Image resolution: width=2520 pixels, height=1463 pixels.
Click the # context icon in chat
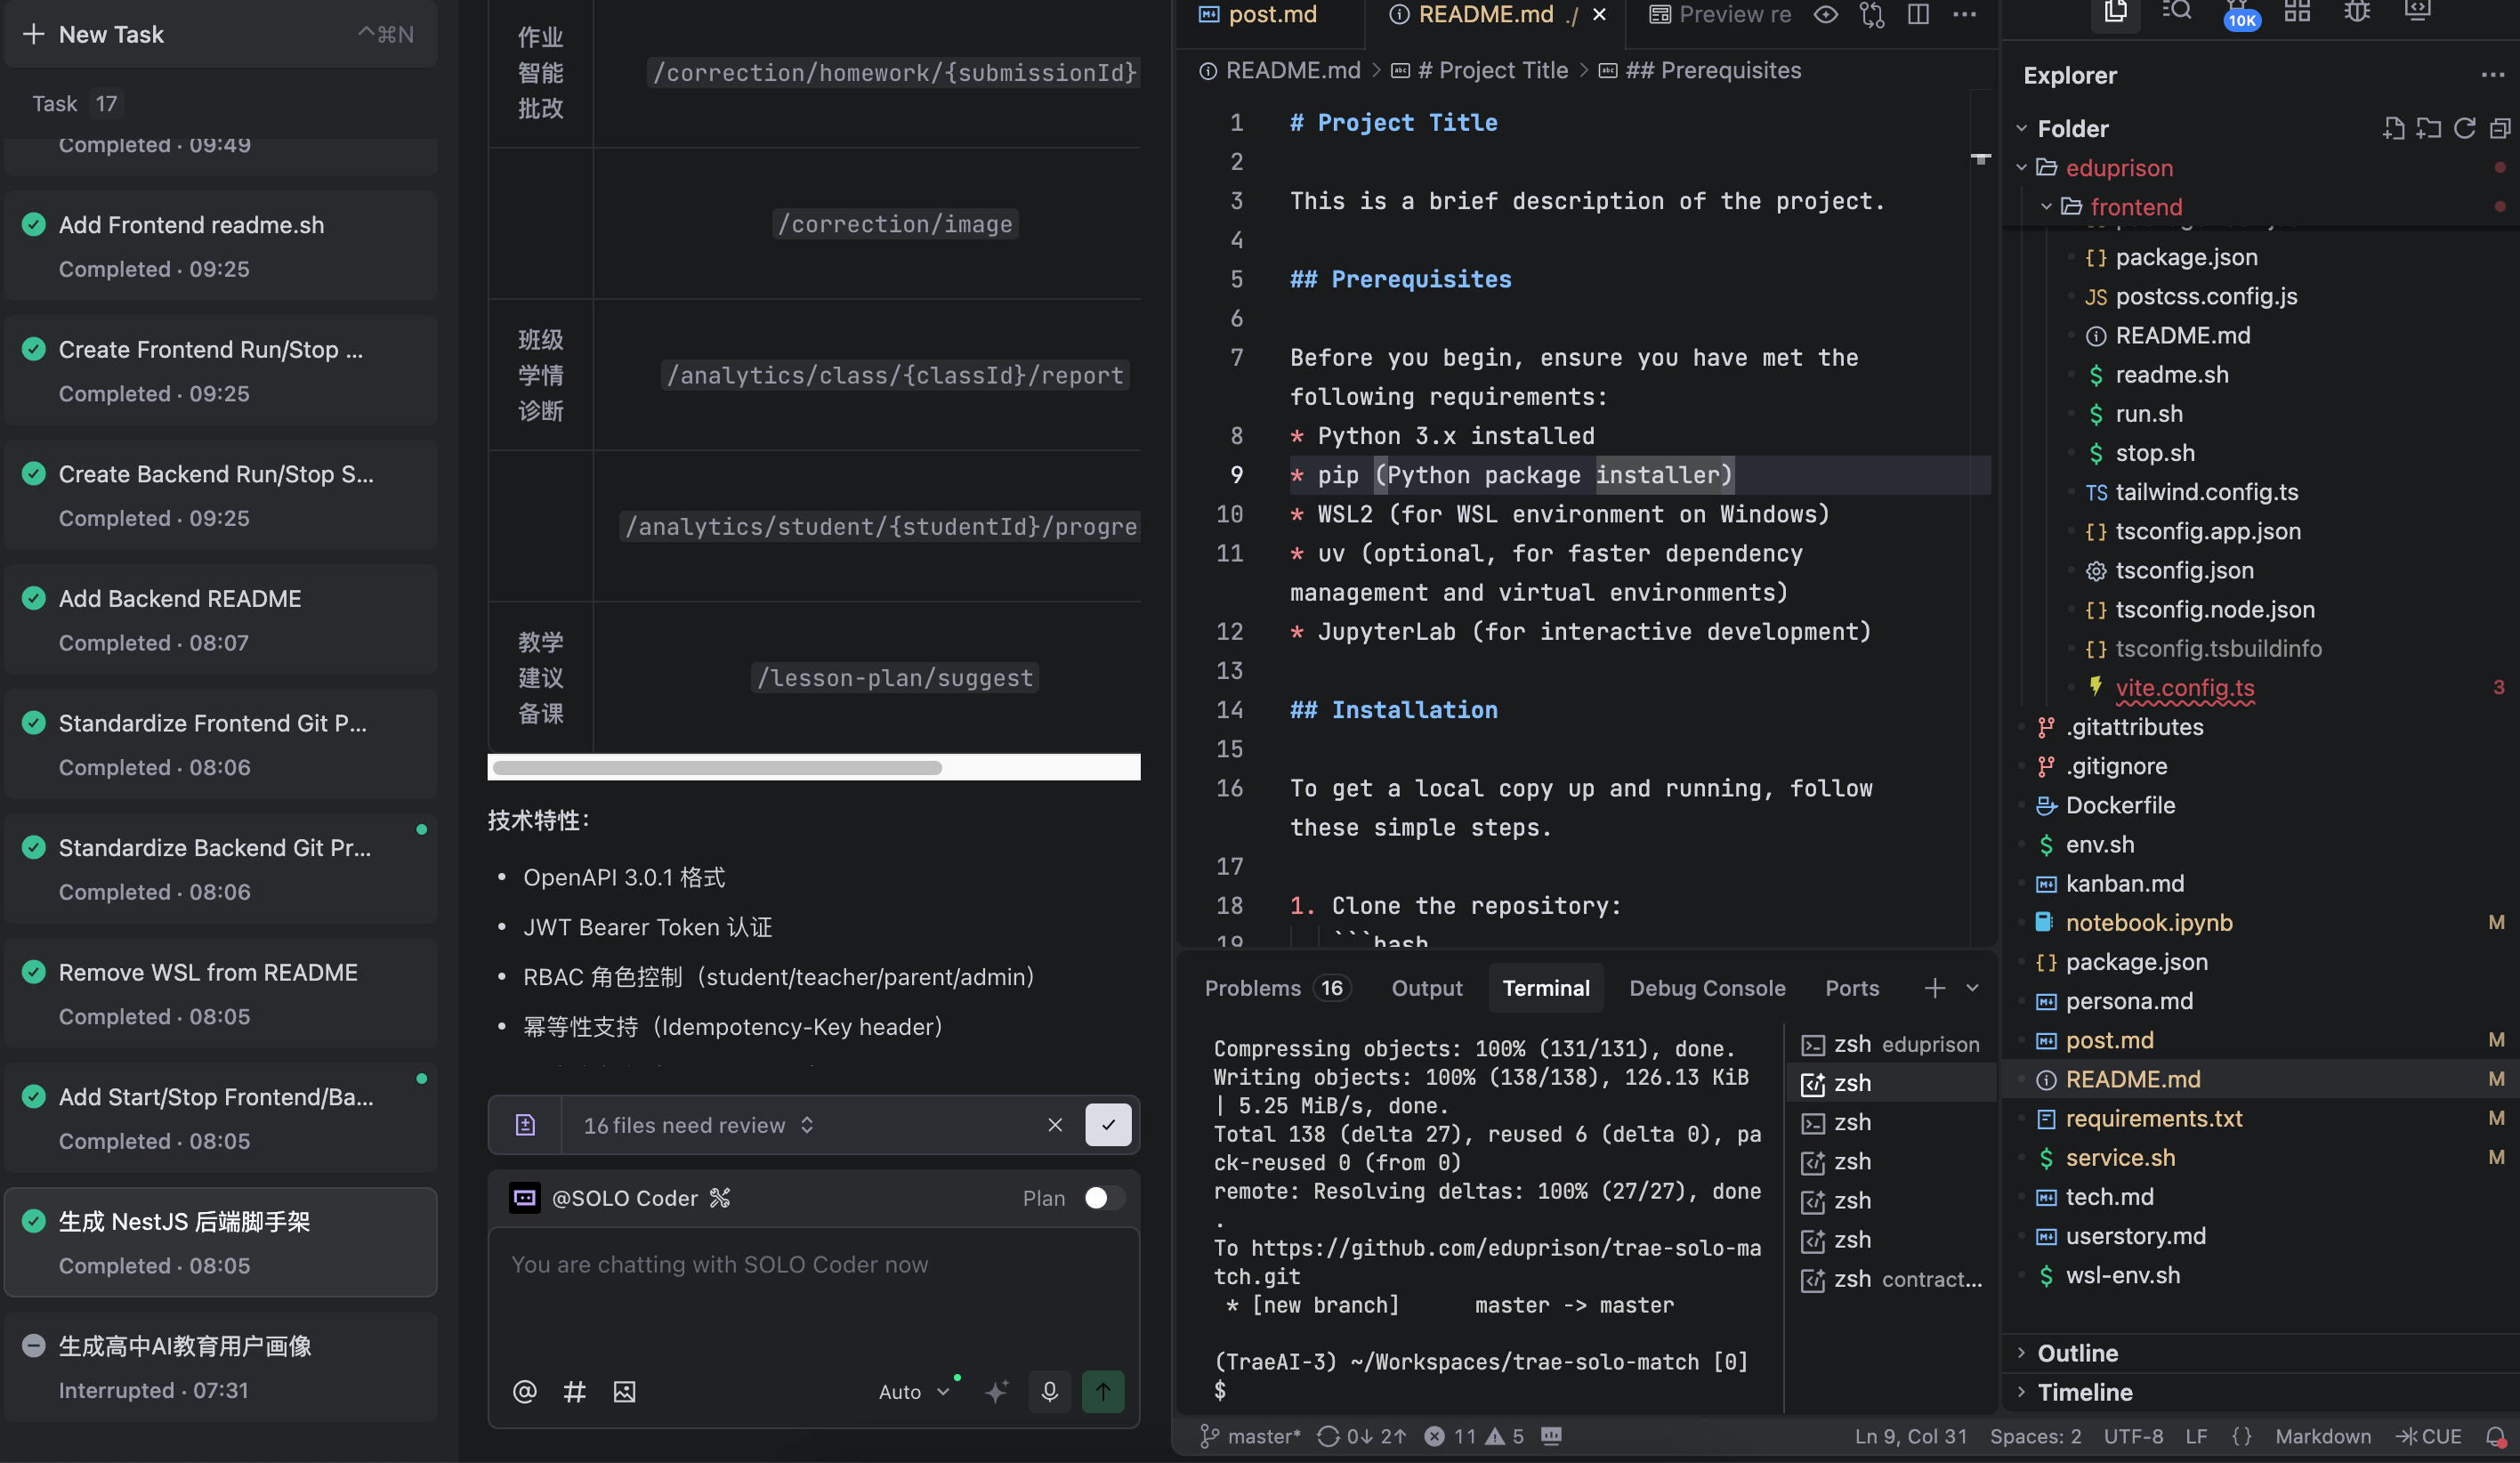[x=574, y=1391]
